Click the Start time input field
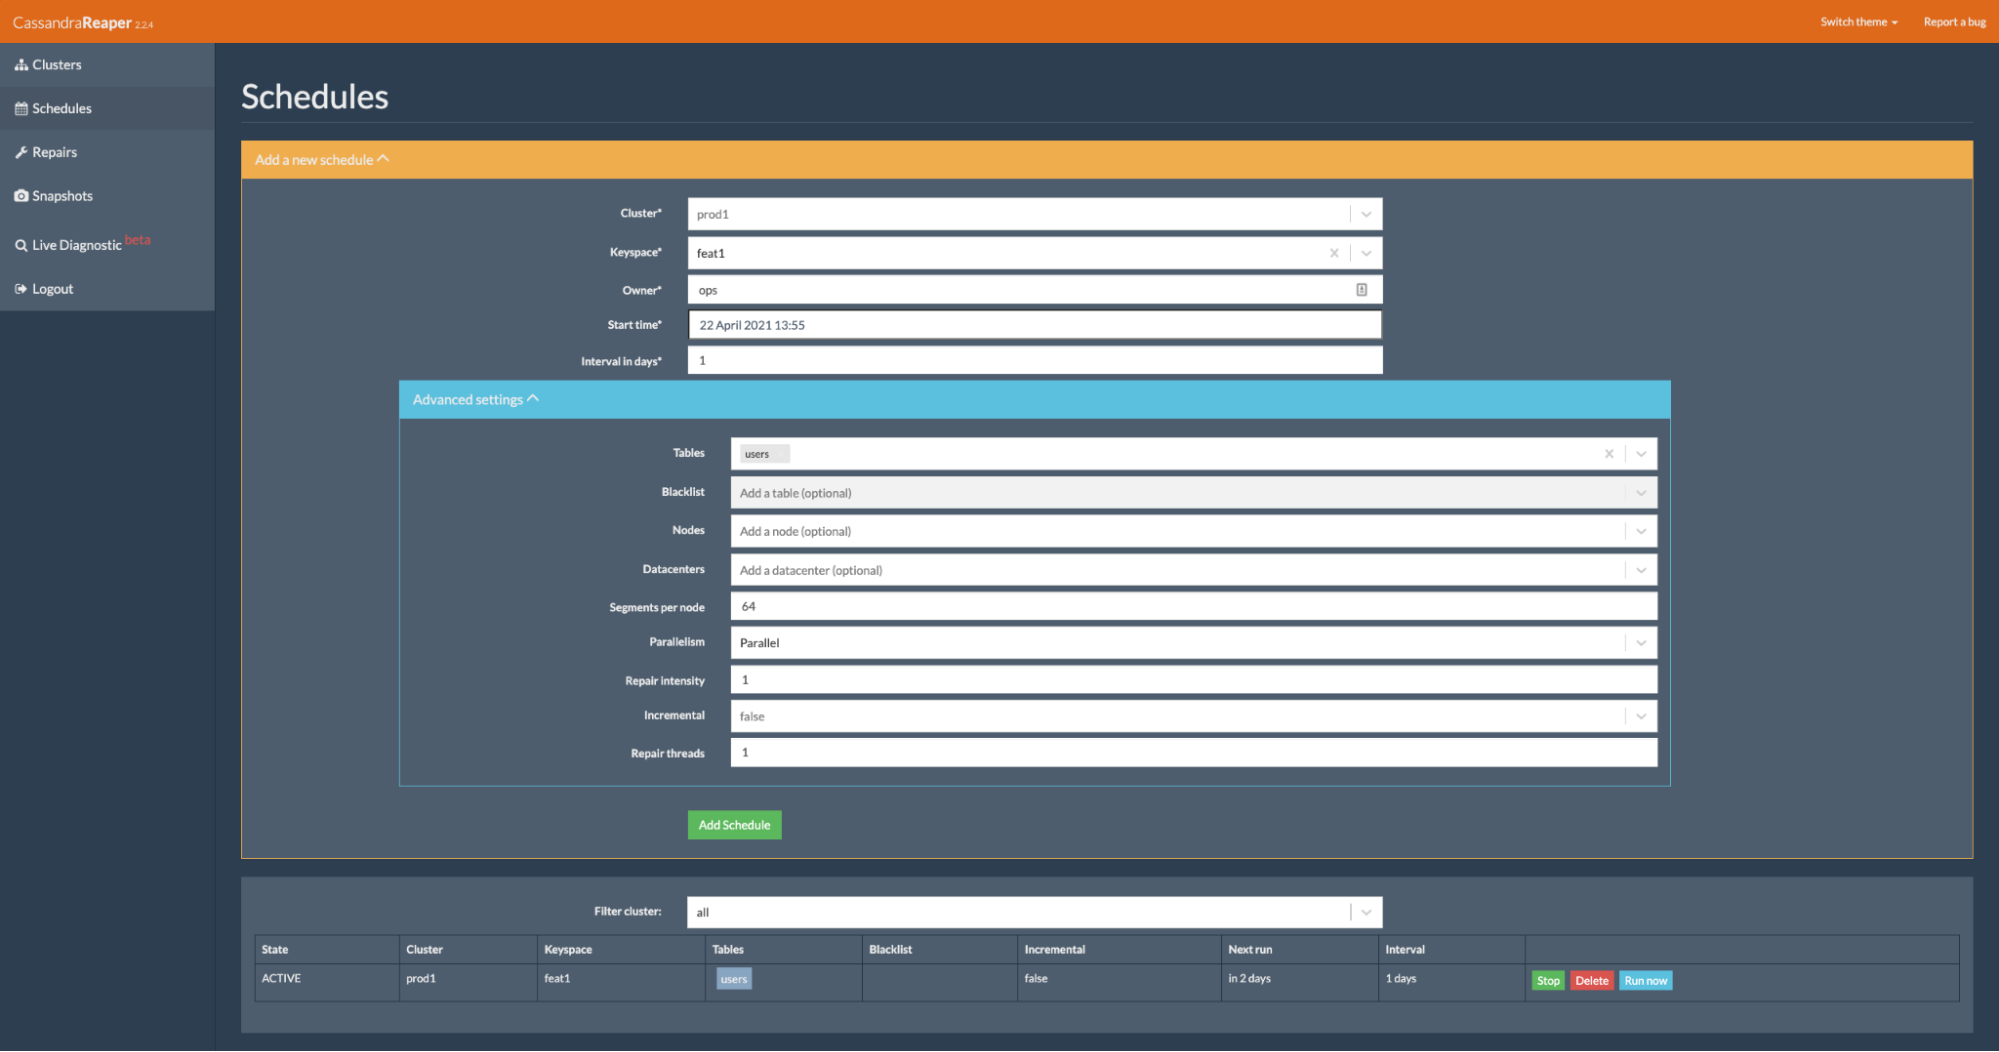The height and width of the screenshot is (1052, 1999). (1034, 325)
